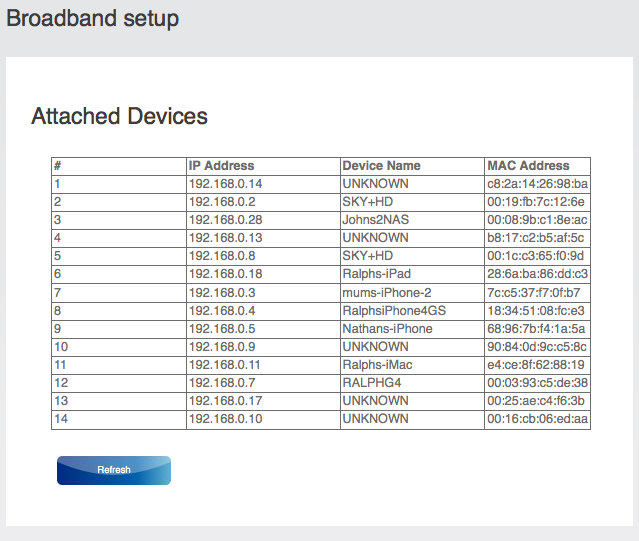Select the RALPHG4 device name
The image size is (639, 541).
[x=369, y=382]
